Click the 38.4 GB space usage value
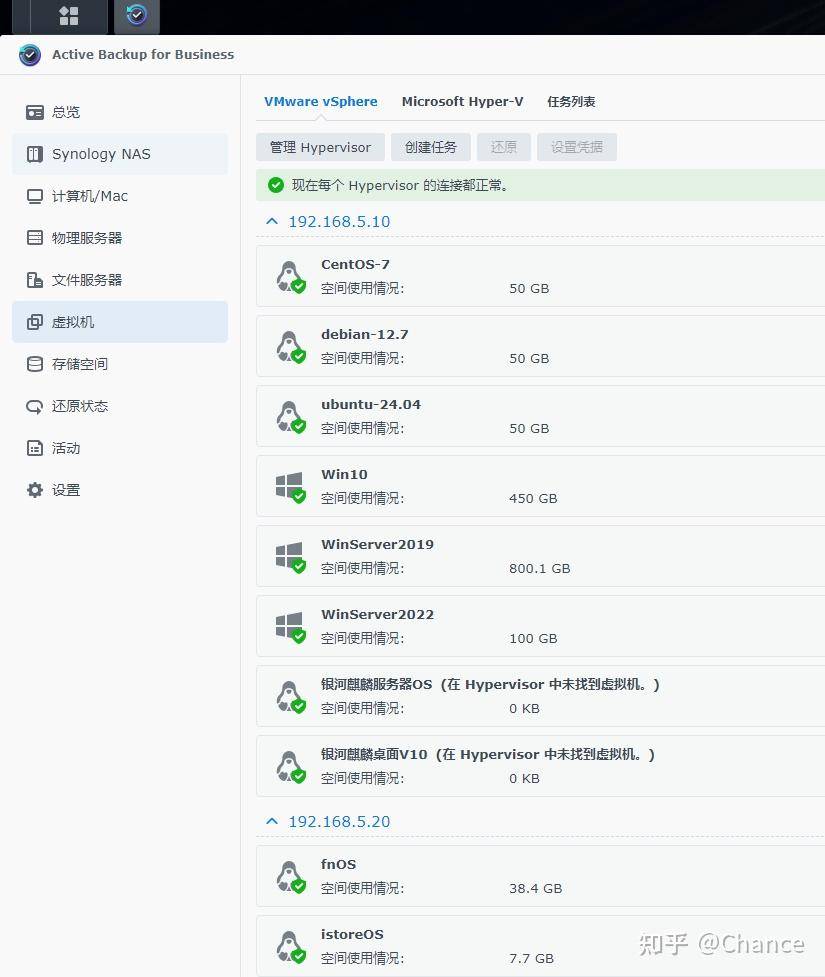825x977 pixels. [x=535, y=889]
